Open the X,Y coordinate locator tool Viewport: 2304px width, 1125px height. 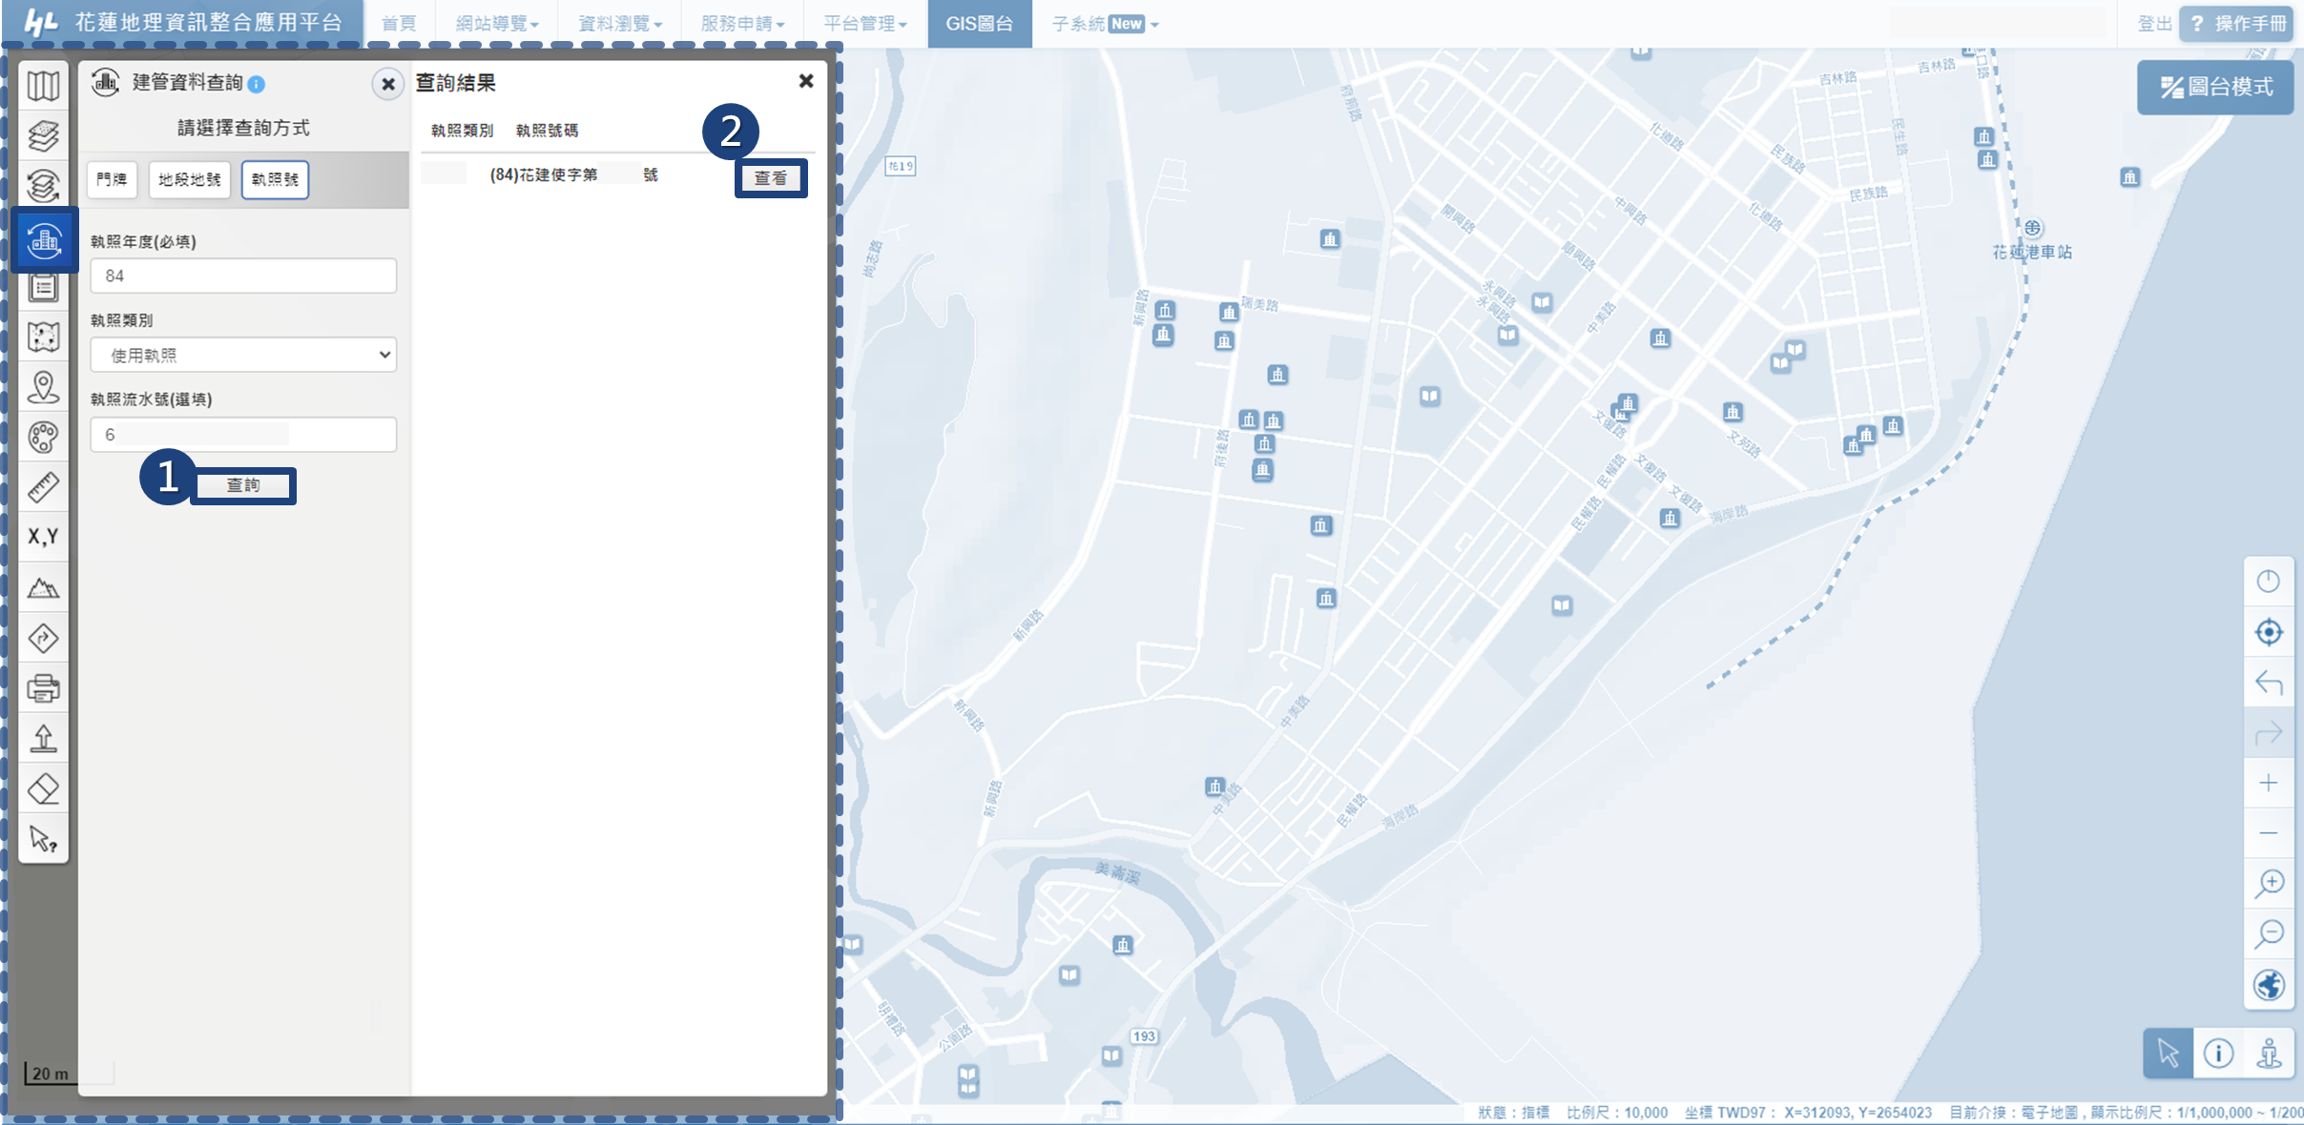pyautogui.click(x=43, y=537)
